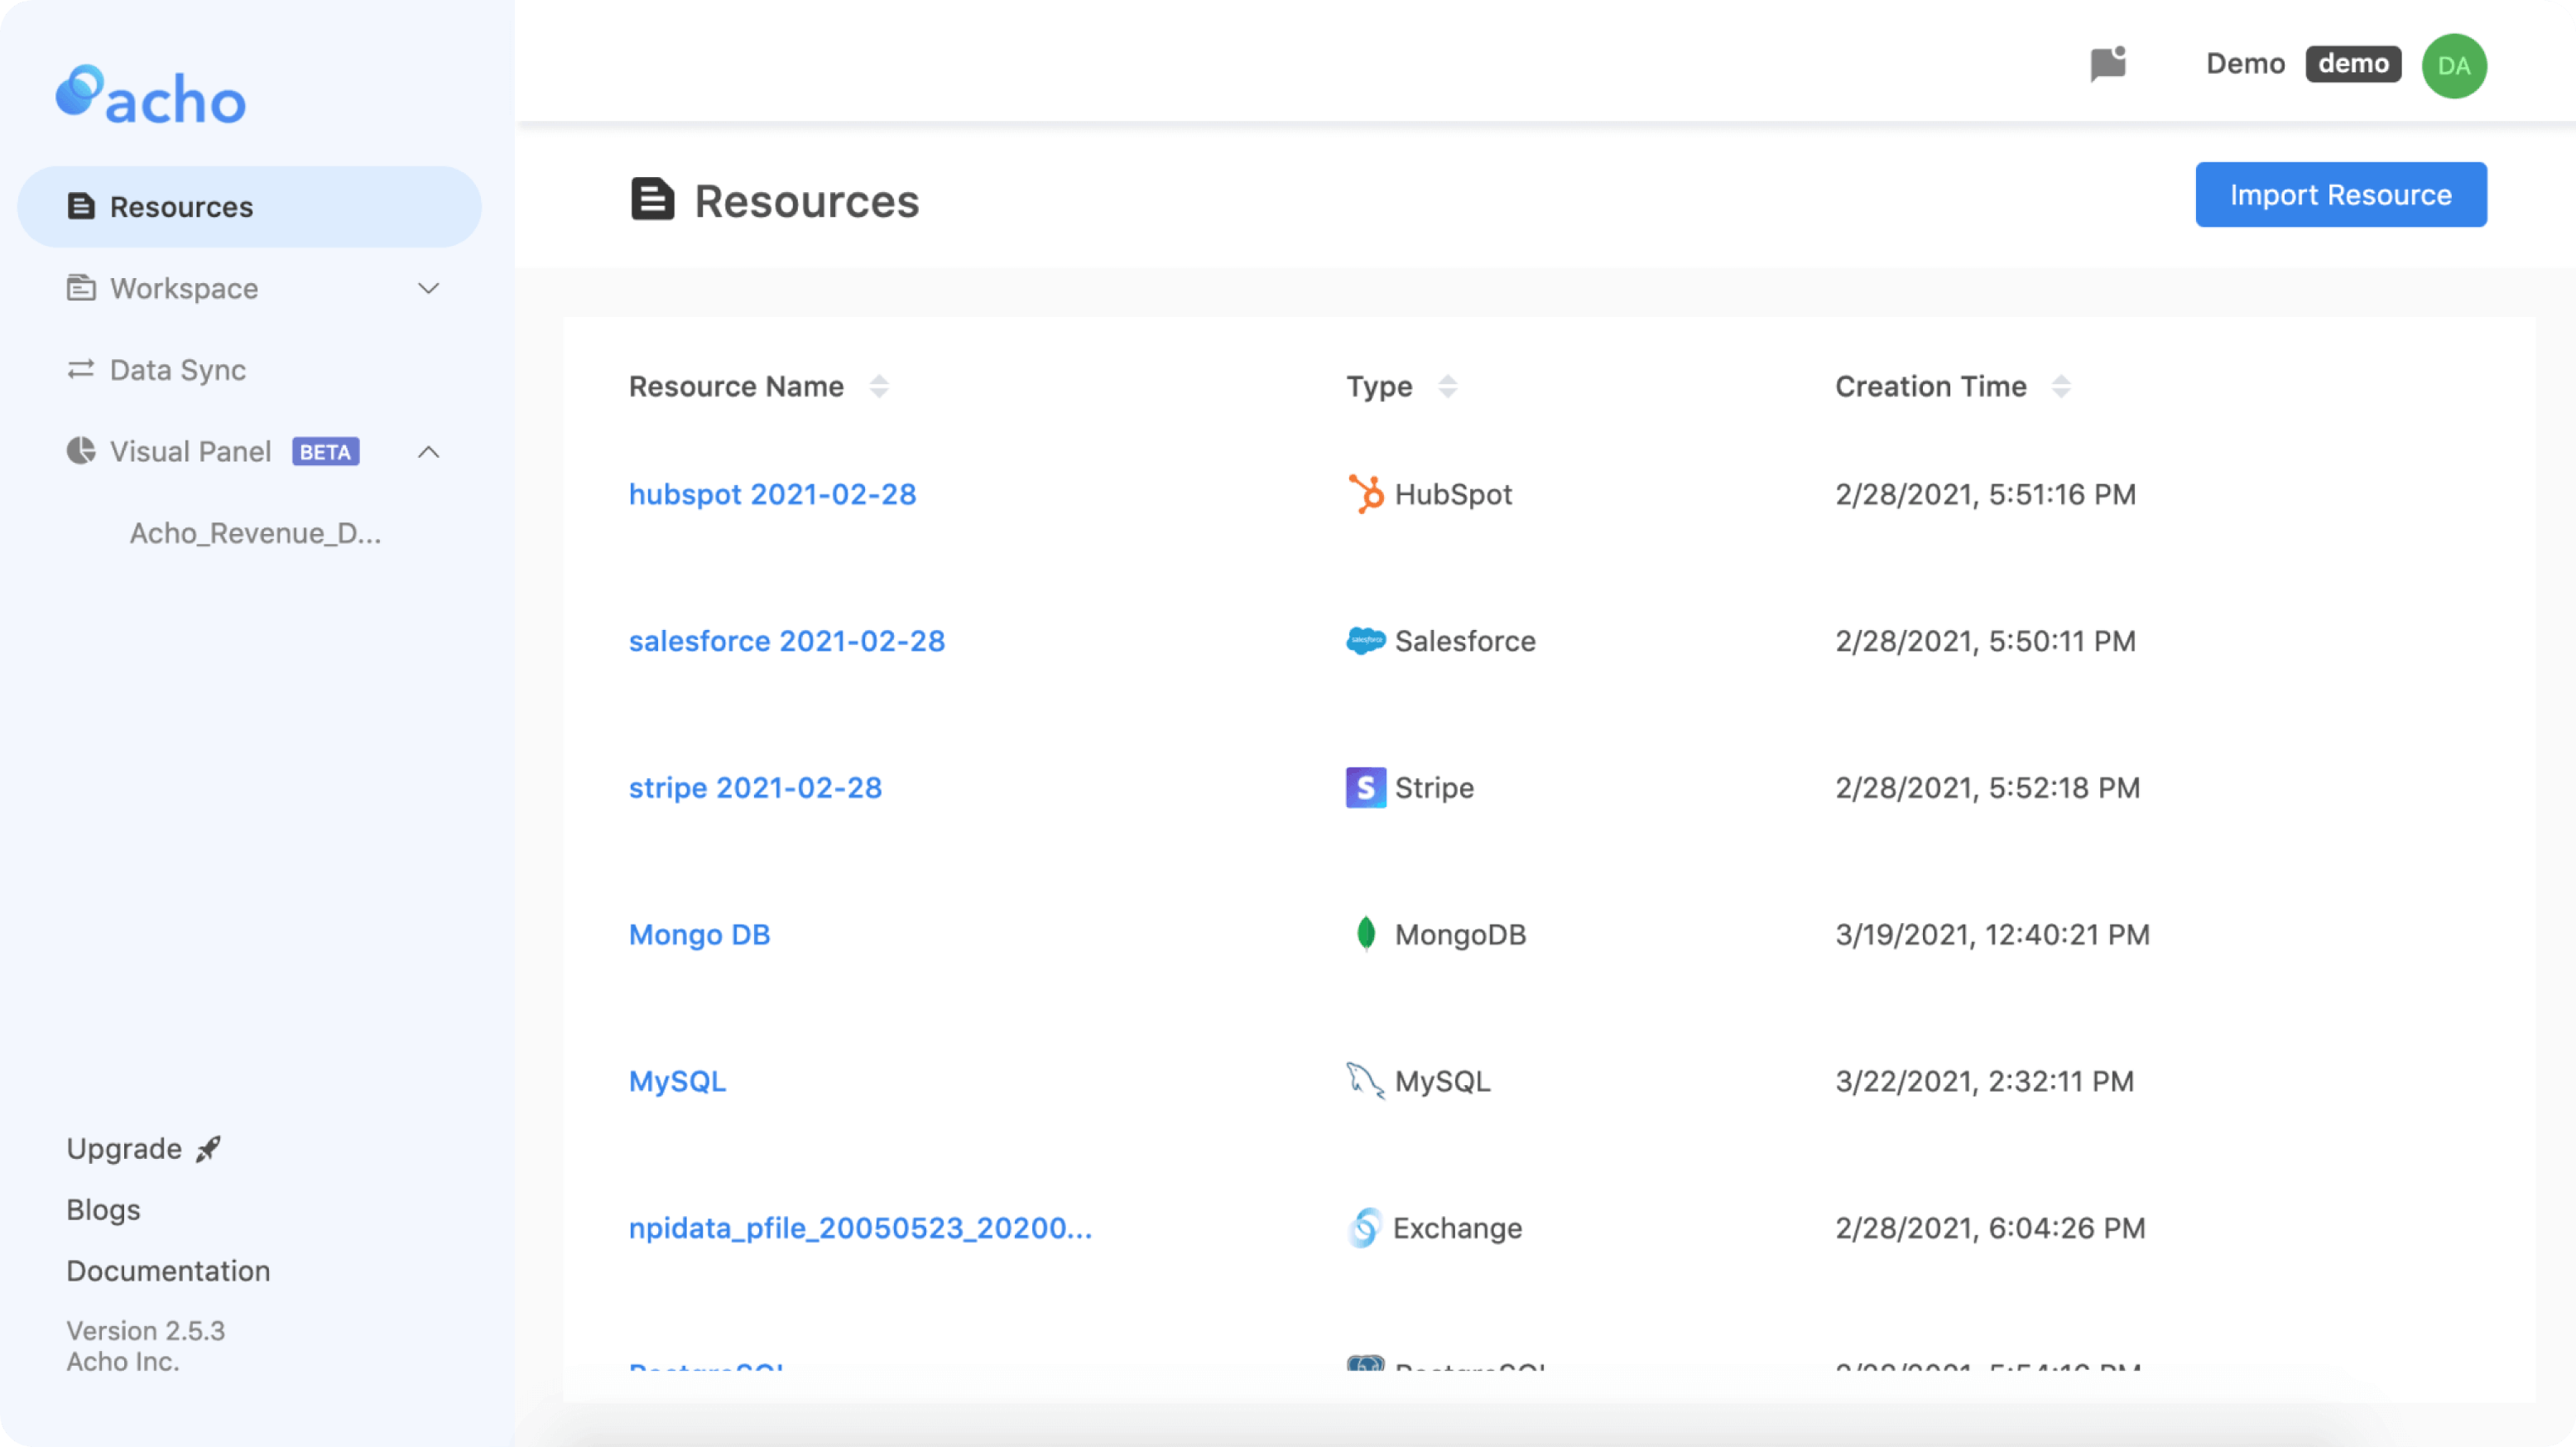Open Acho_Revenue_D... panel entry

click(255, 533)
